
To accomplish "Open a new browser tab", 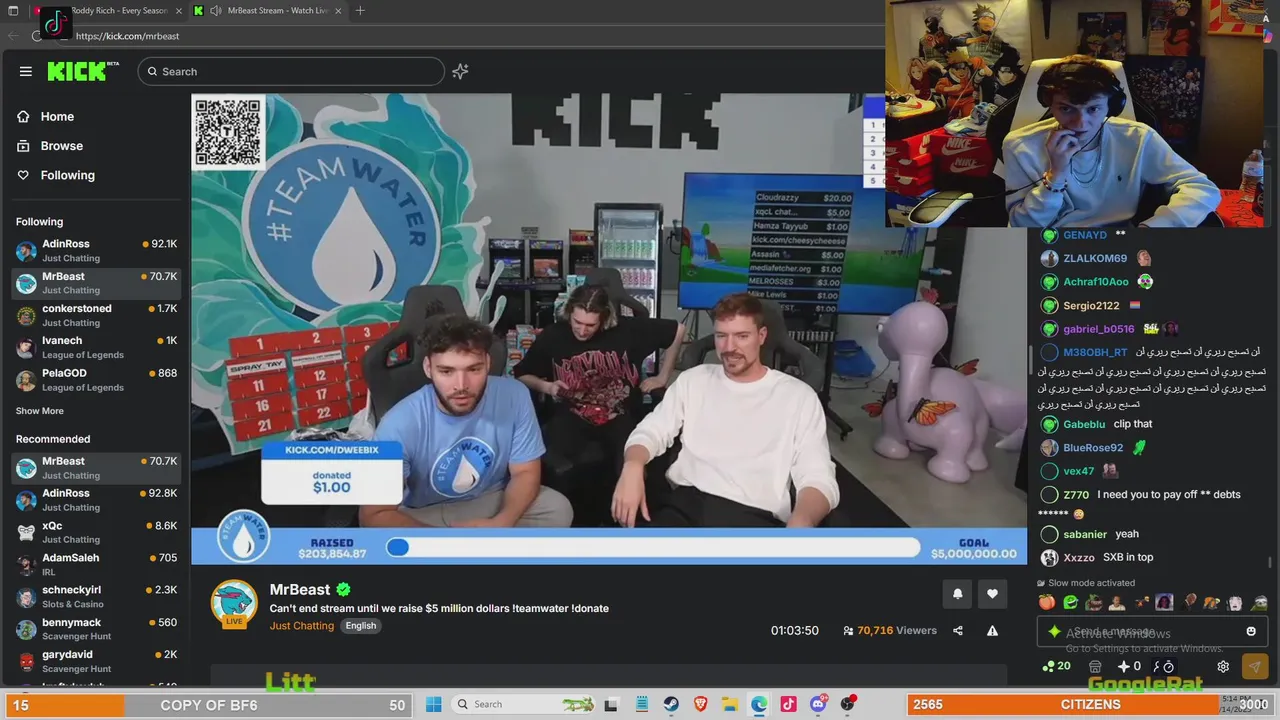I will click(360, 10).
